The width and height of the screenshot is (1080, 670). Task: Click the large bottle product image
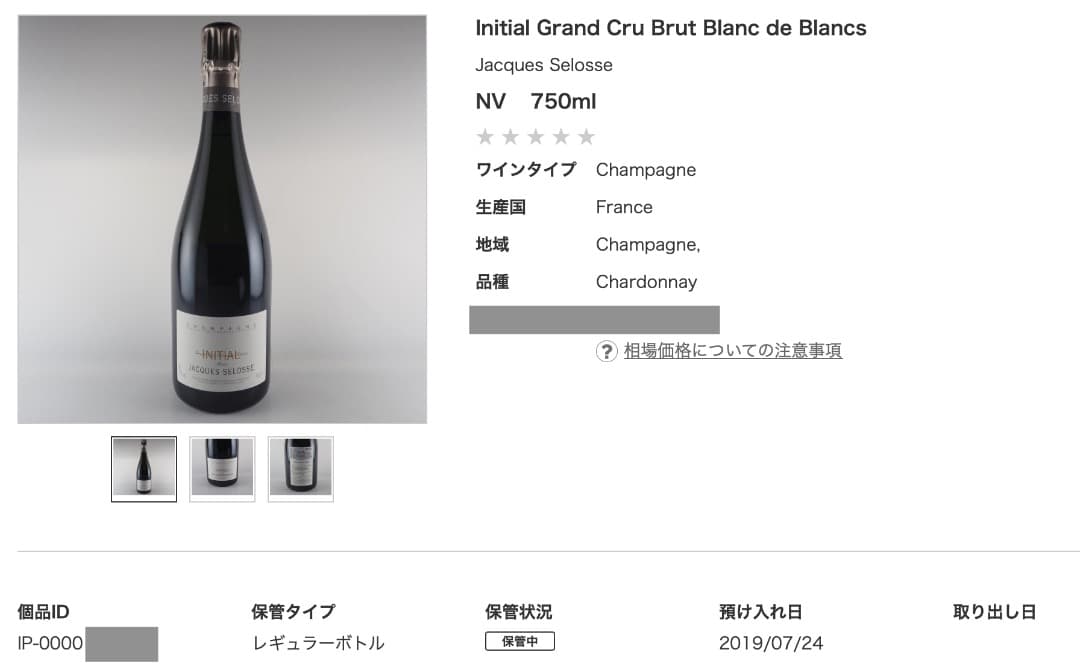(222, 219)
